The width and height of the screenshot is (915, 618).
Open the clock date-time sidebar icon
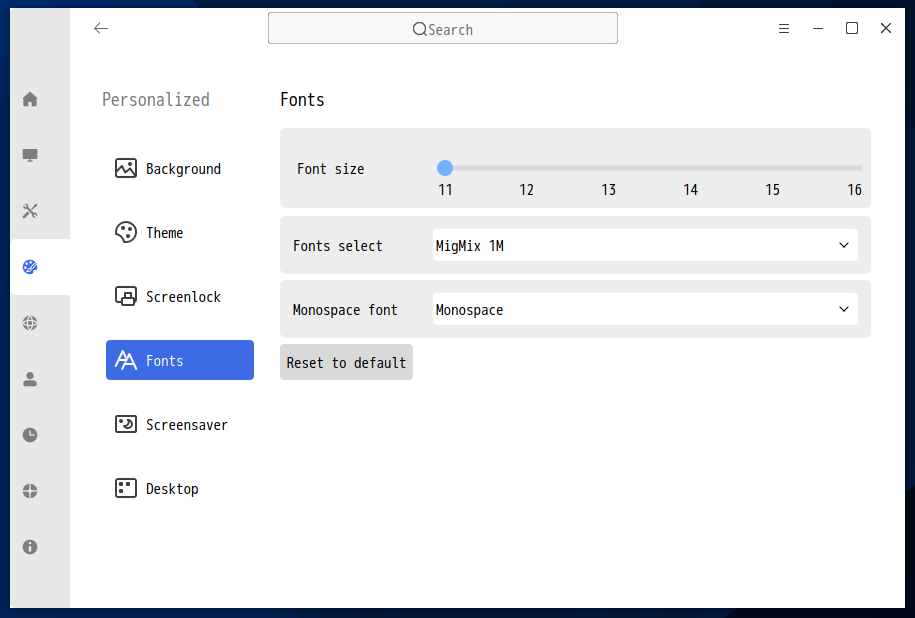30,435
